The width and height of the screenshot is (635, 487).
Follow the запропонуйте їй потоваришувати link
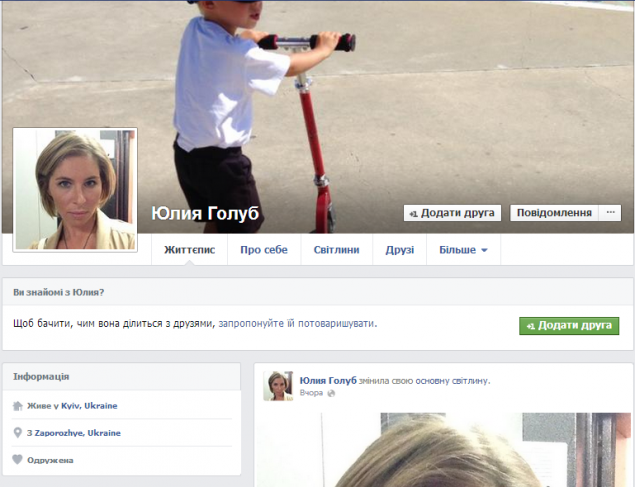coord(296,324)
